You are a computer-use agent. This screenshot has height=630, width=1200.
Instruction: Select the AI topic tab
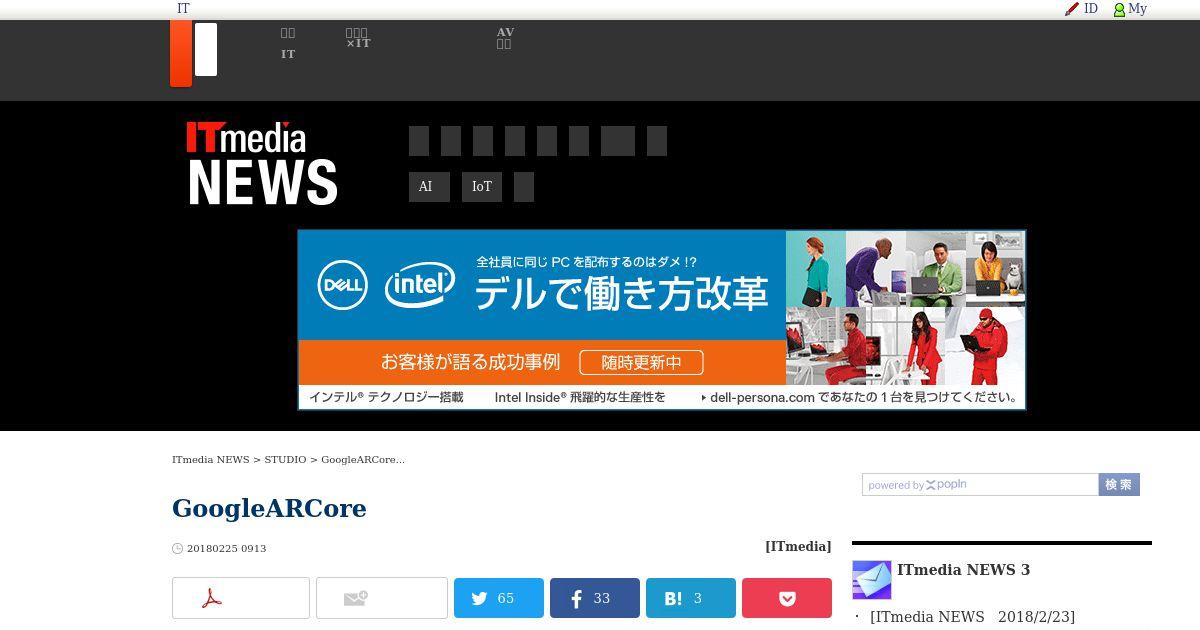(429, 187)
